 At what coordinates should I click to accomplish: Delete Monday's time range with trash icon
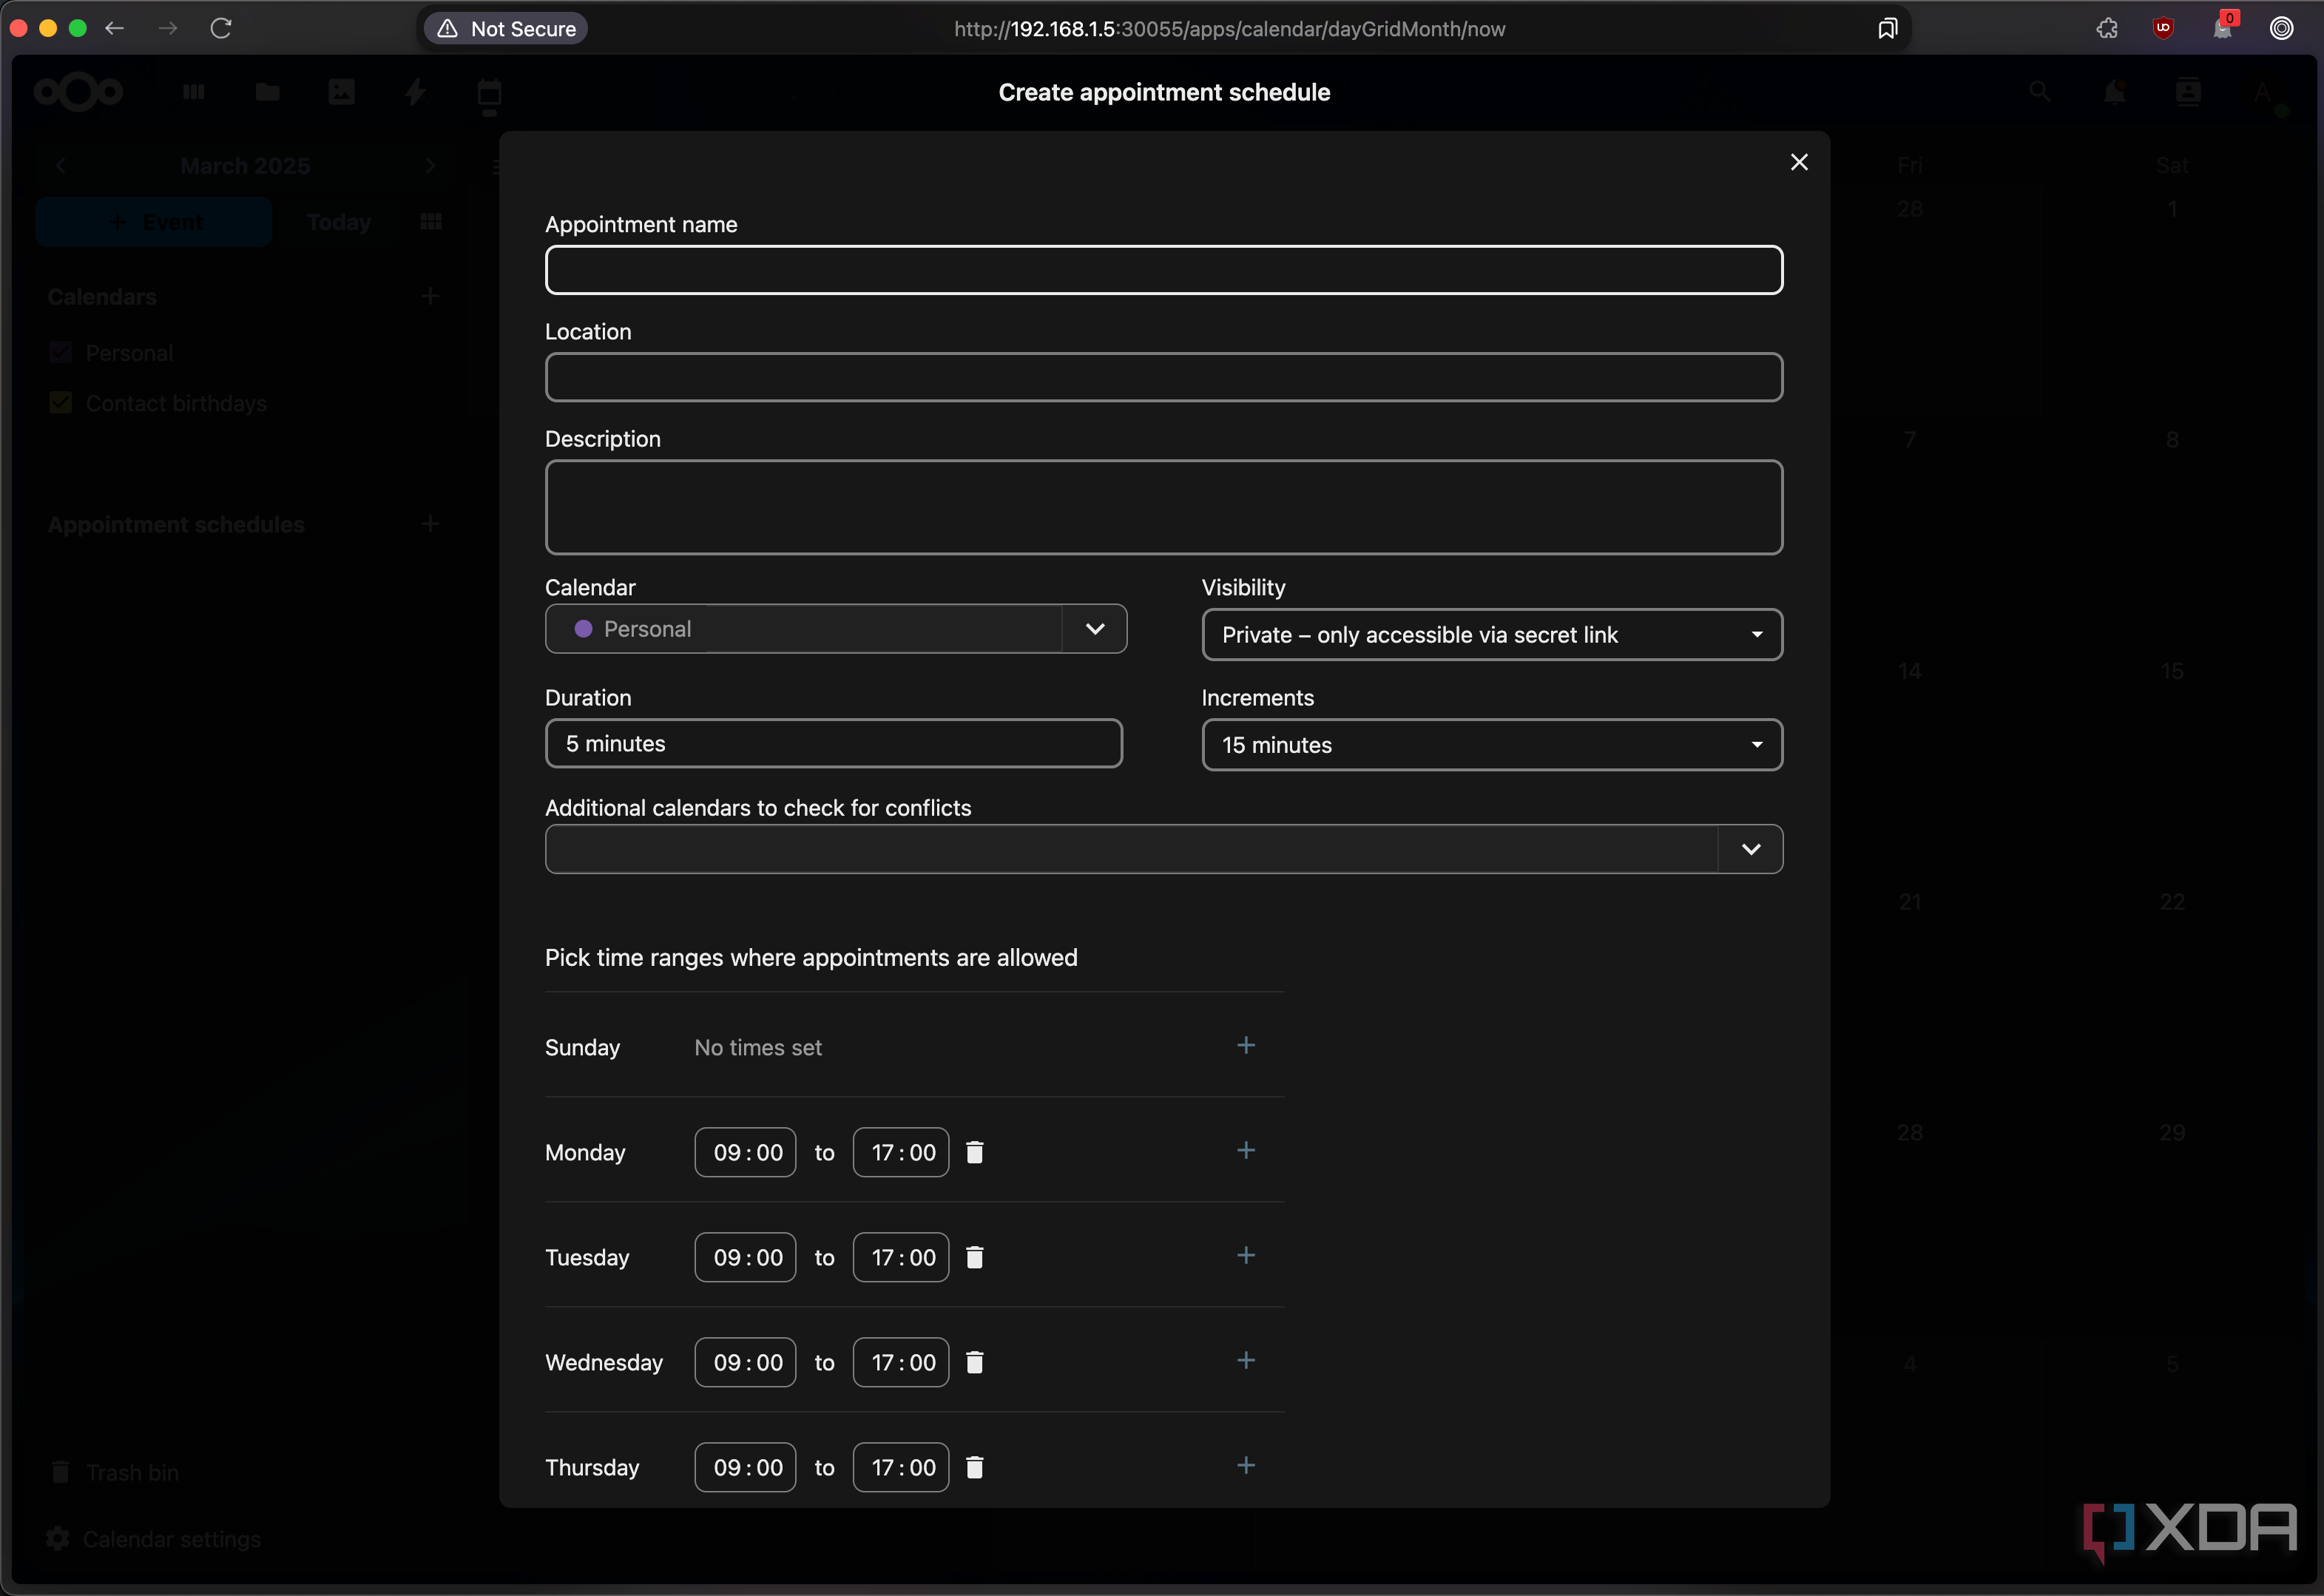tap(974, 1153)
